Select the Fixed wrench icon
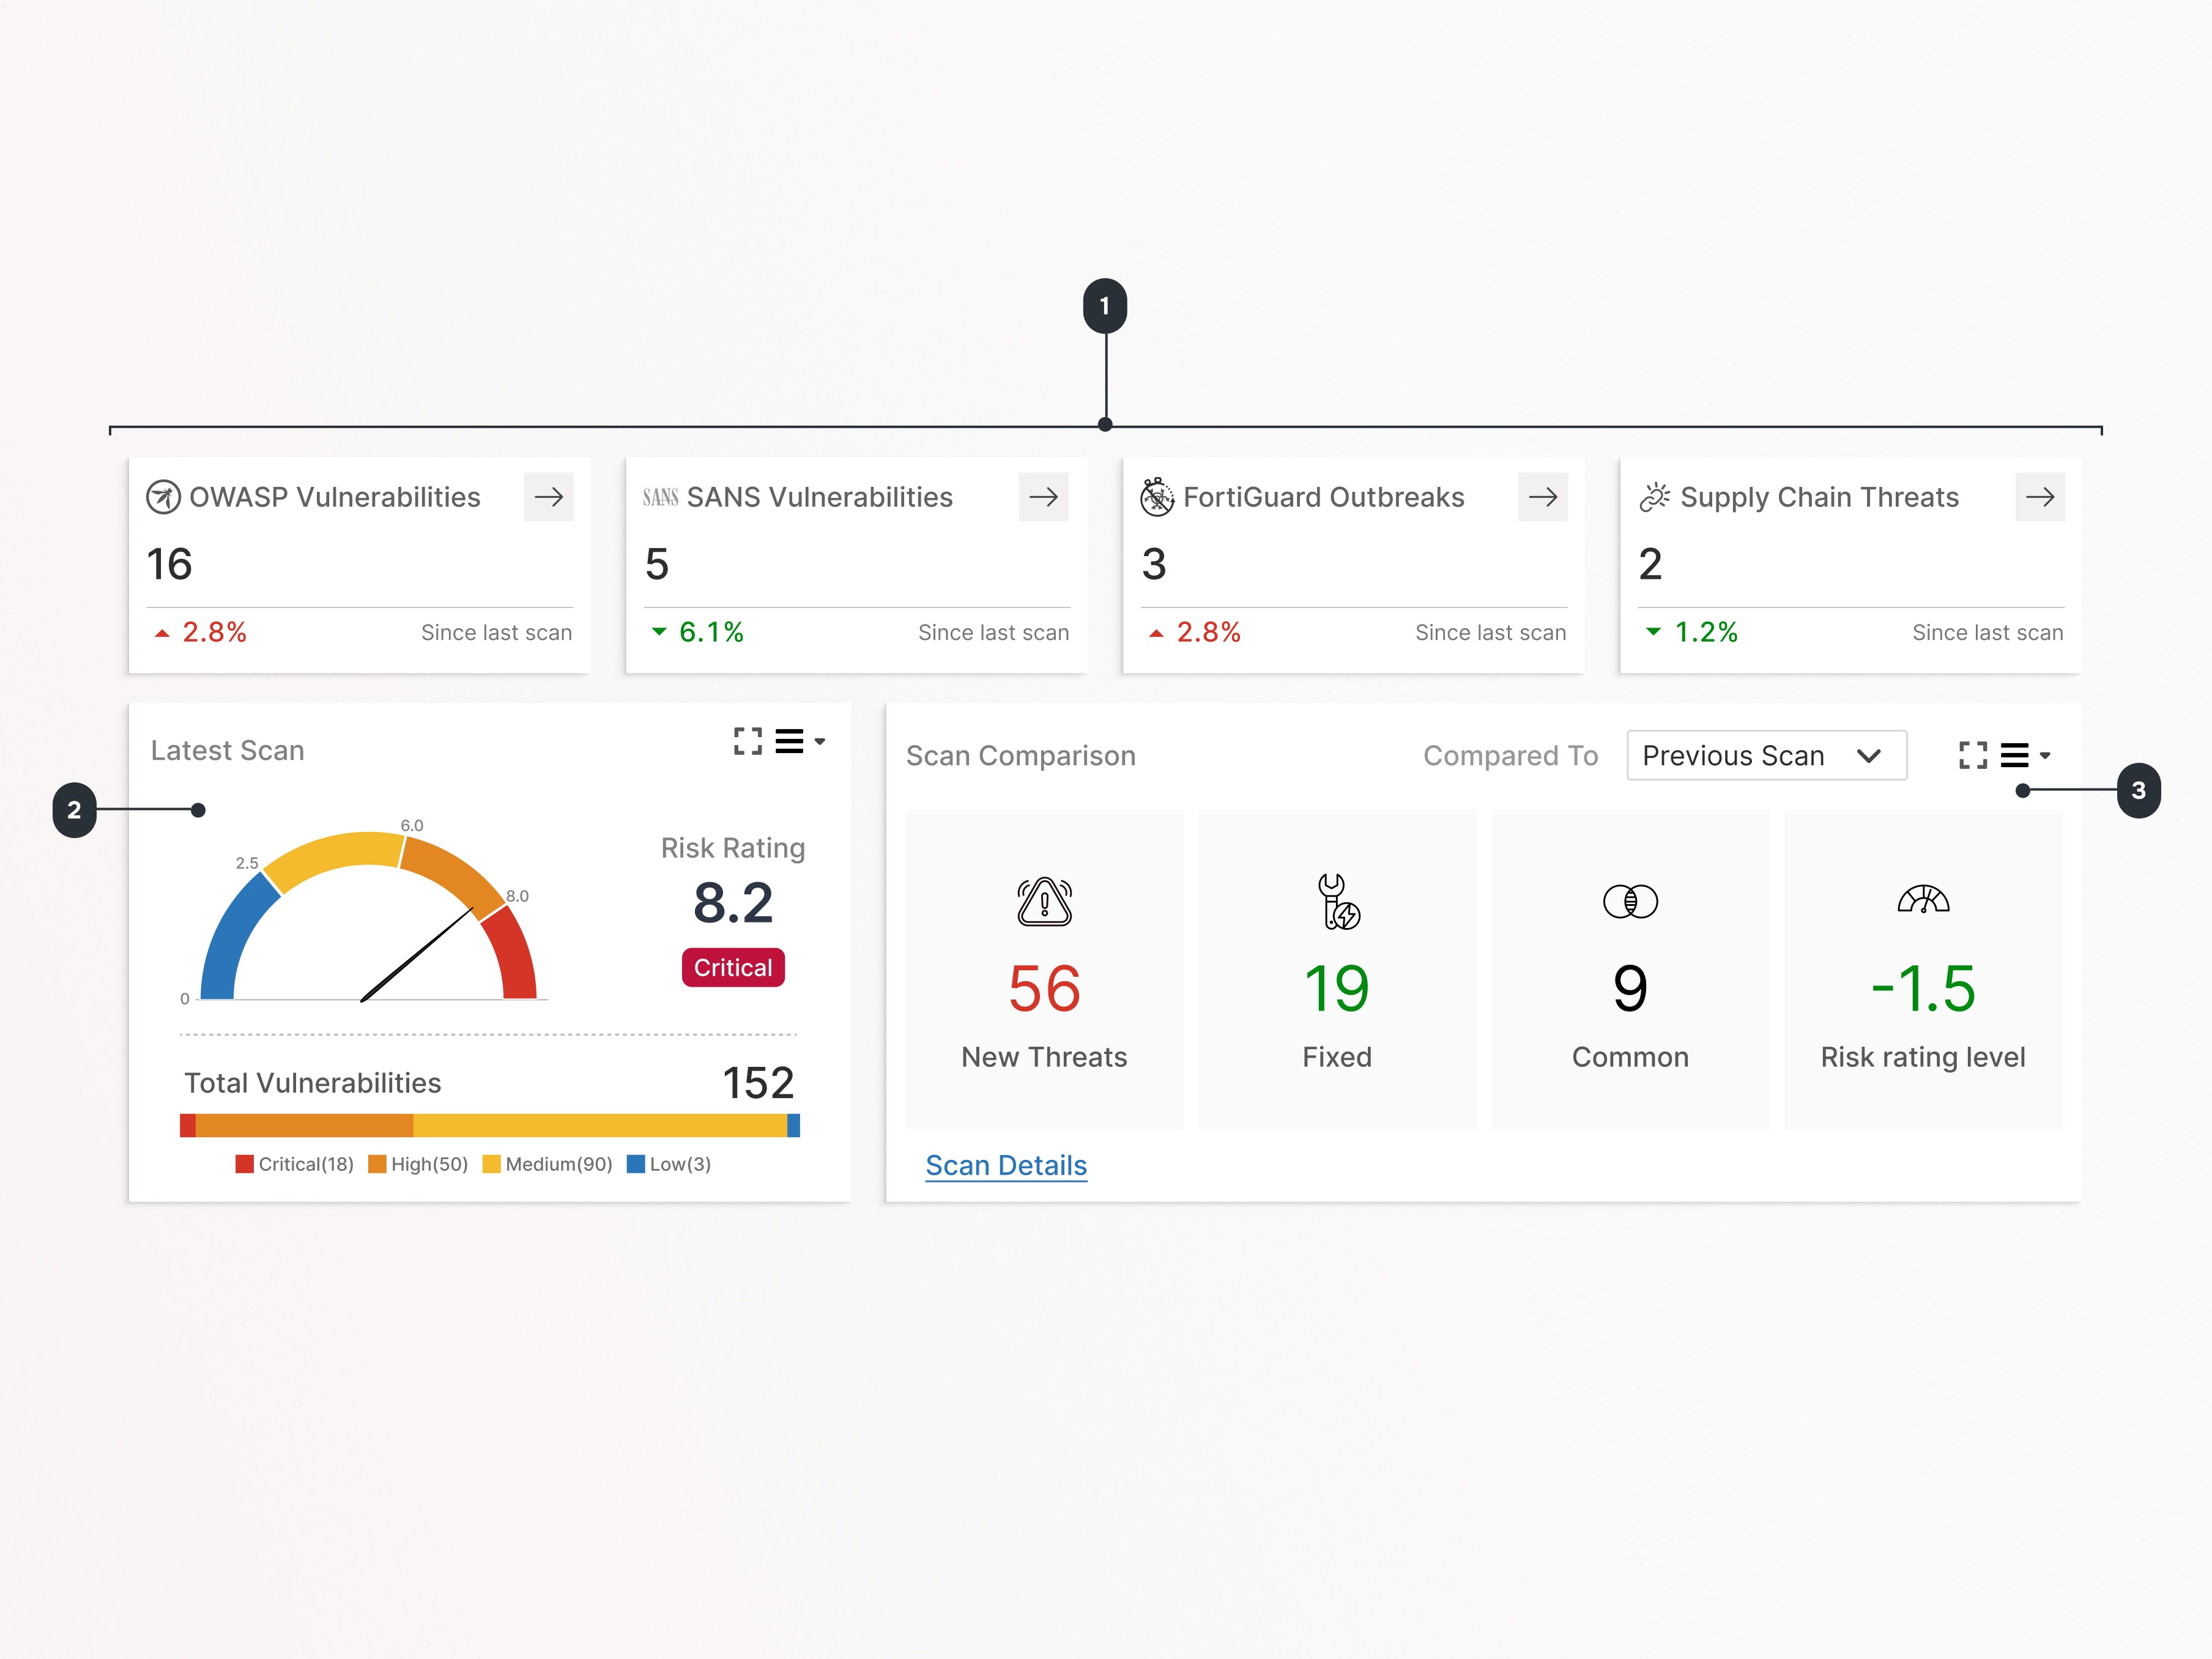This screenshot has width=2212, height=1659. click(x=1337, y=903)
